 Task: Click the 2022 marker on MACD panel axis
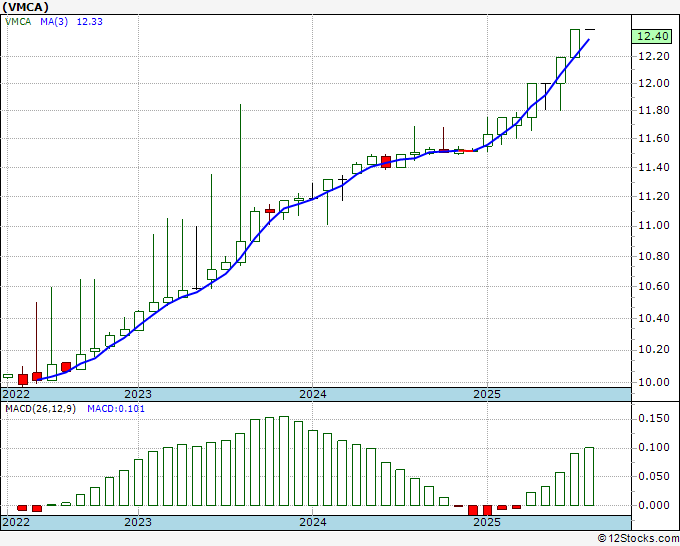(17, 522)
